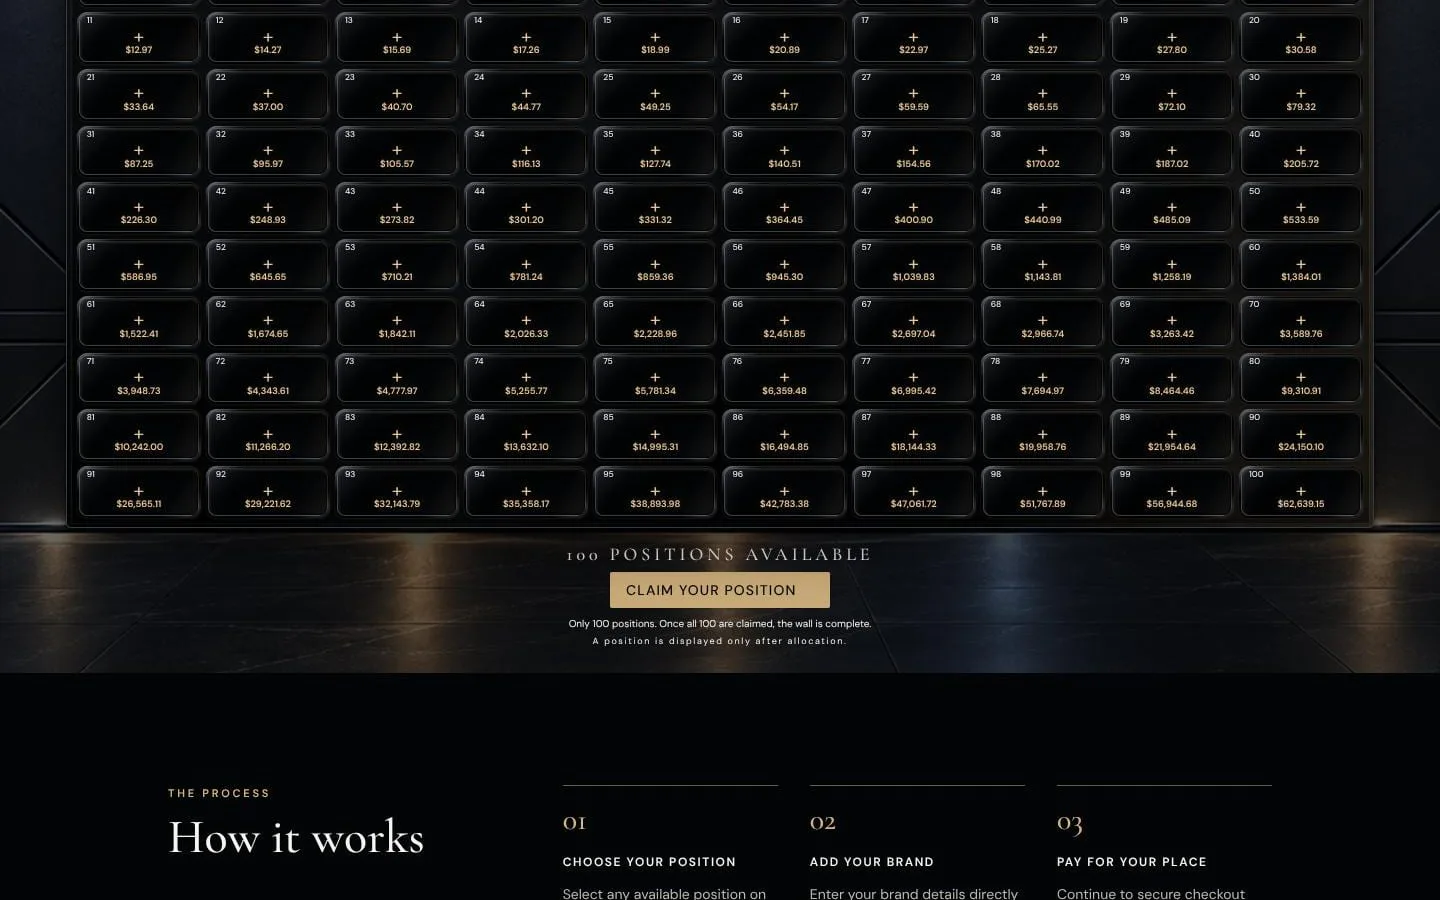Click the plus icon on position 41
Image resolution: width=1440 pixels, height=900 pixels.
point(139,207)
